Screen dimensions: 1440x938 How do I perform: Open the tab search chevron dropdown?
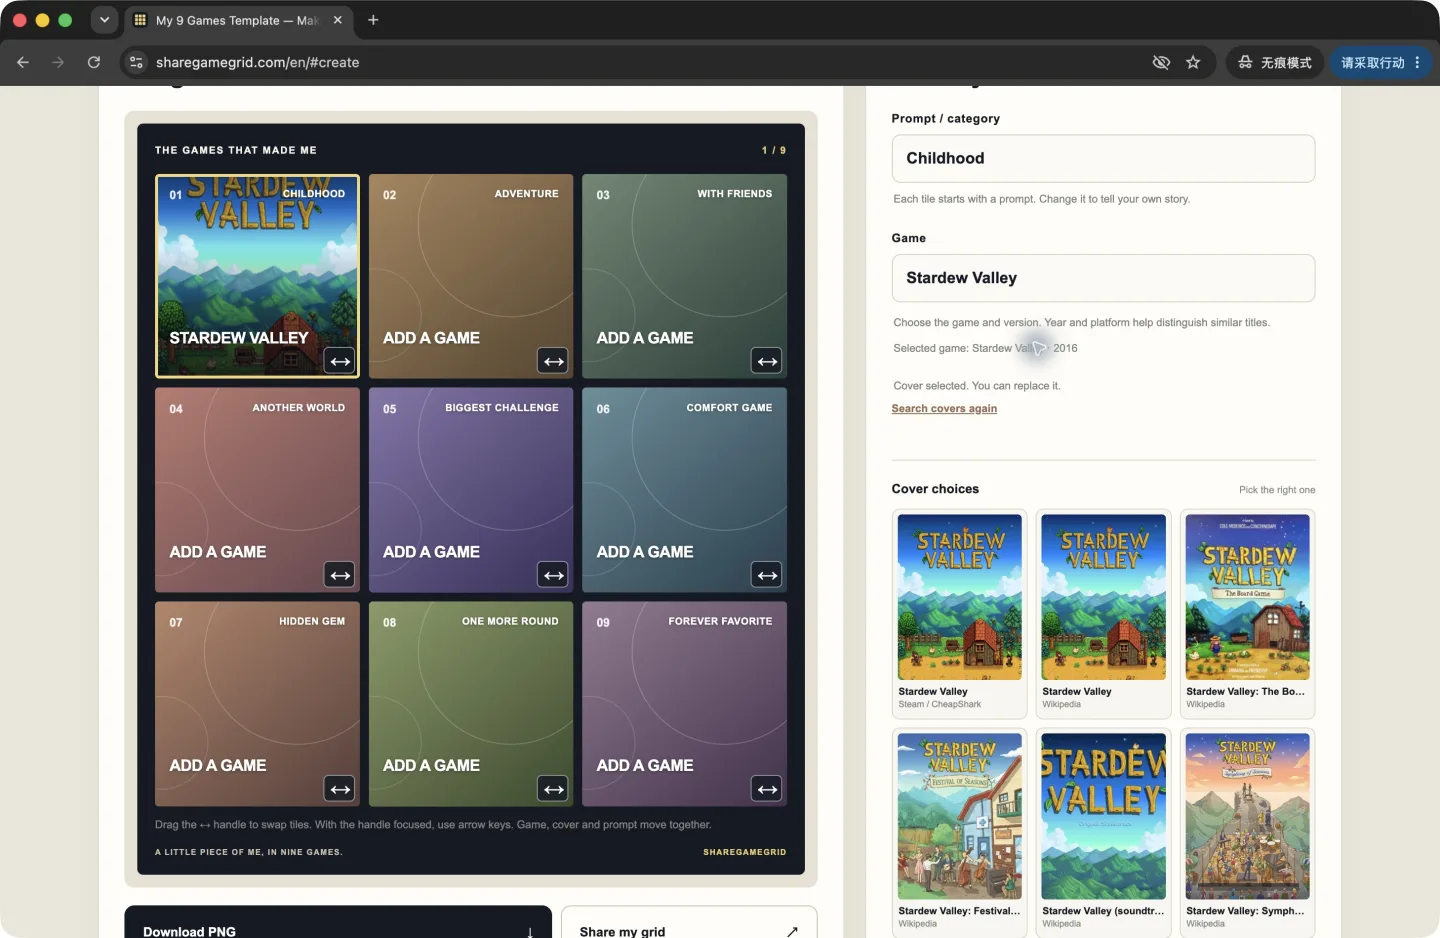(x=104, y=20)
